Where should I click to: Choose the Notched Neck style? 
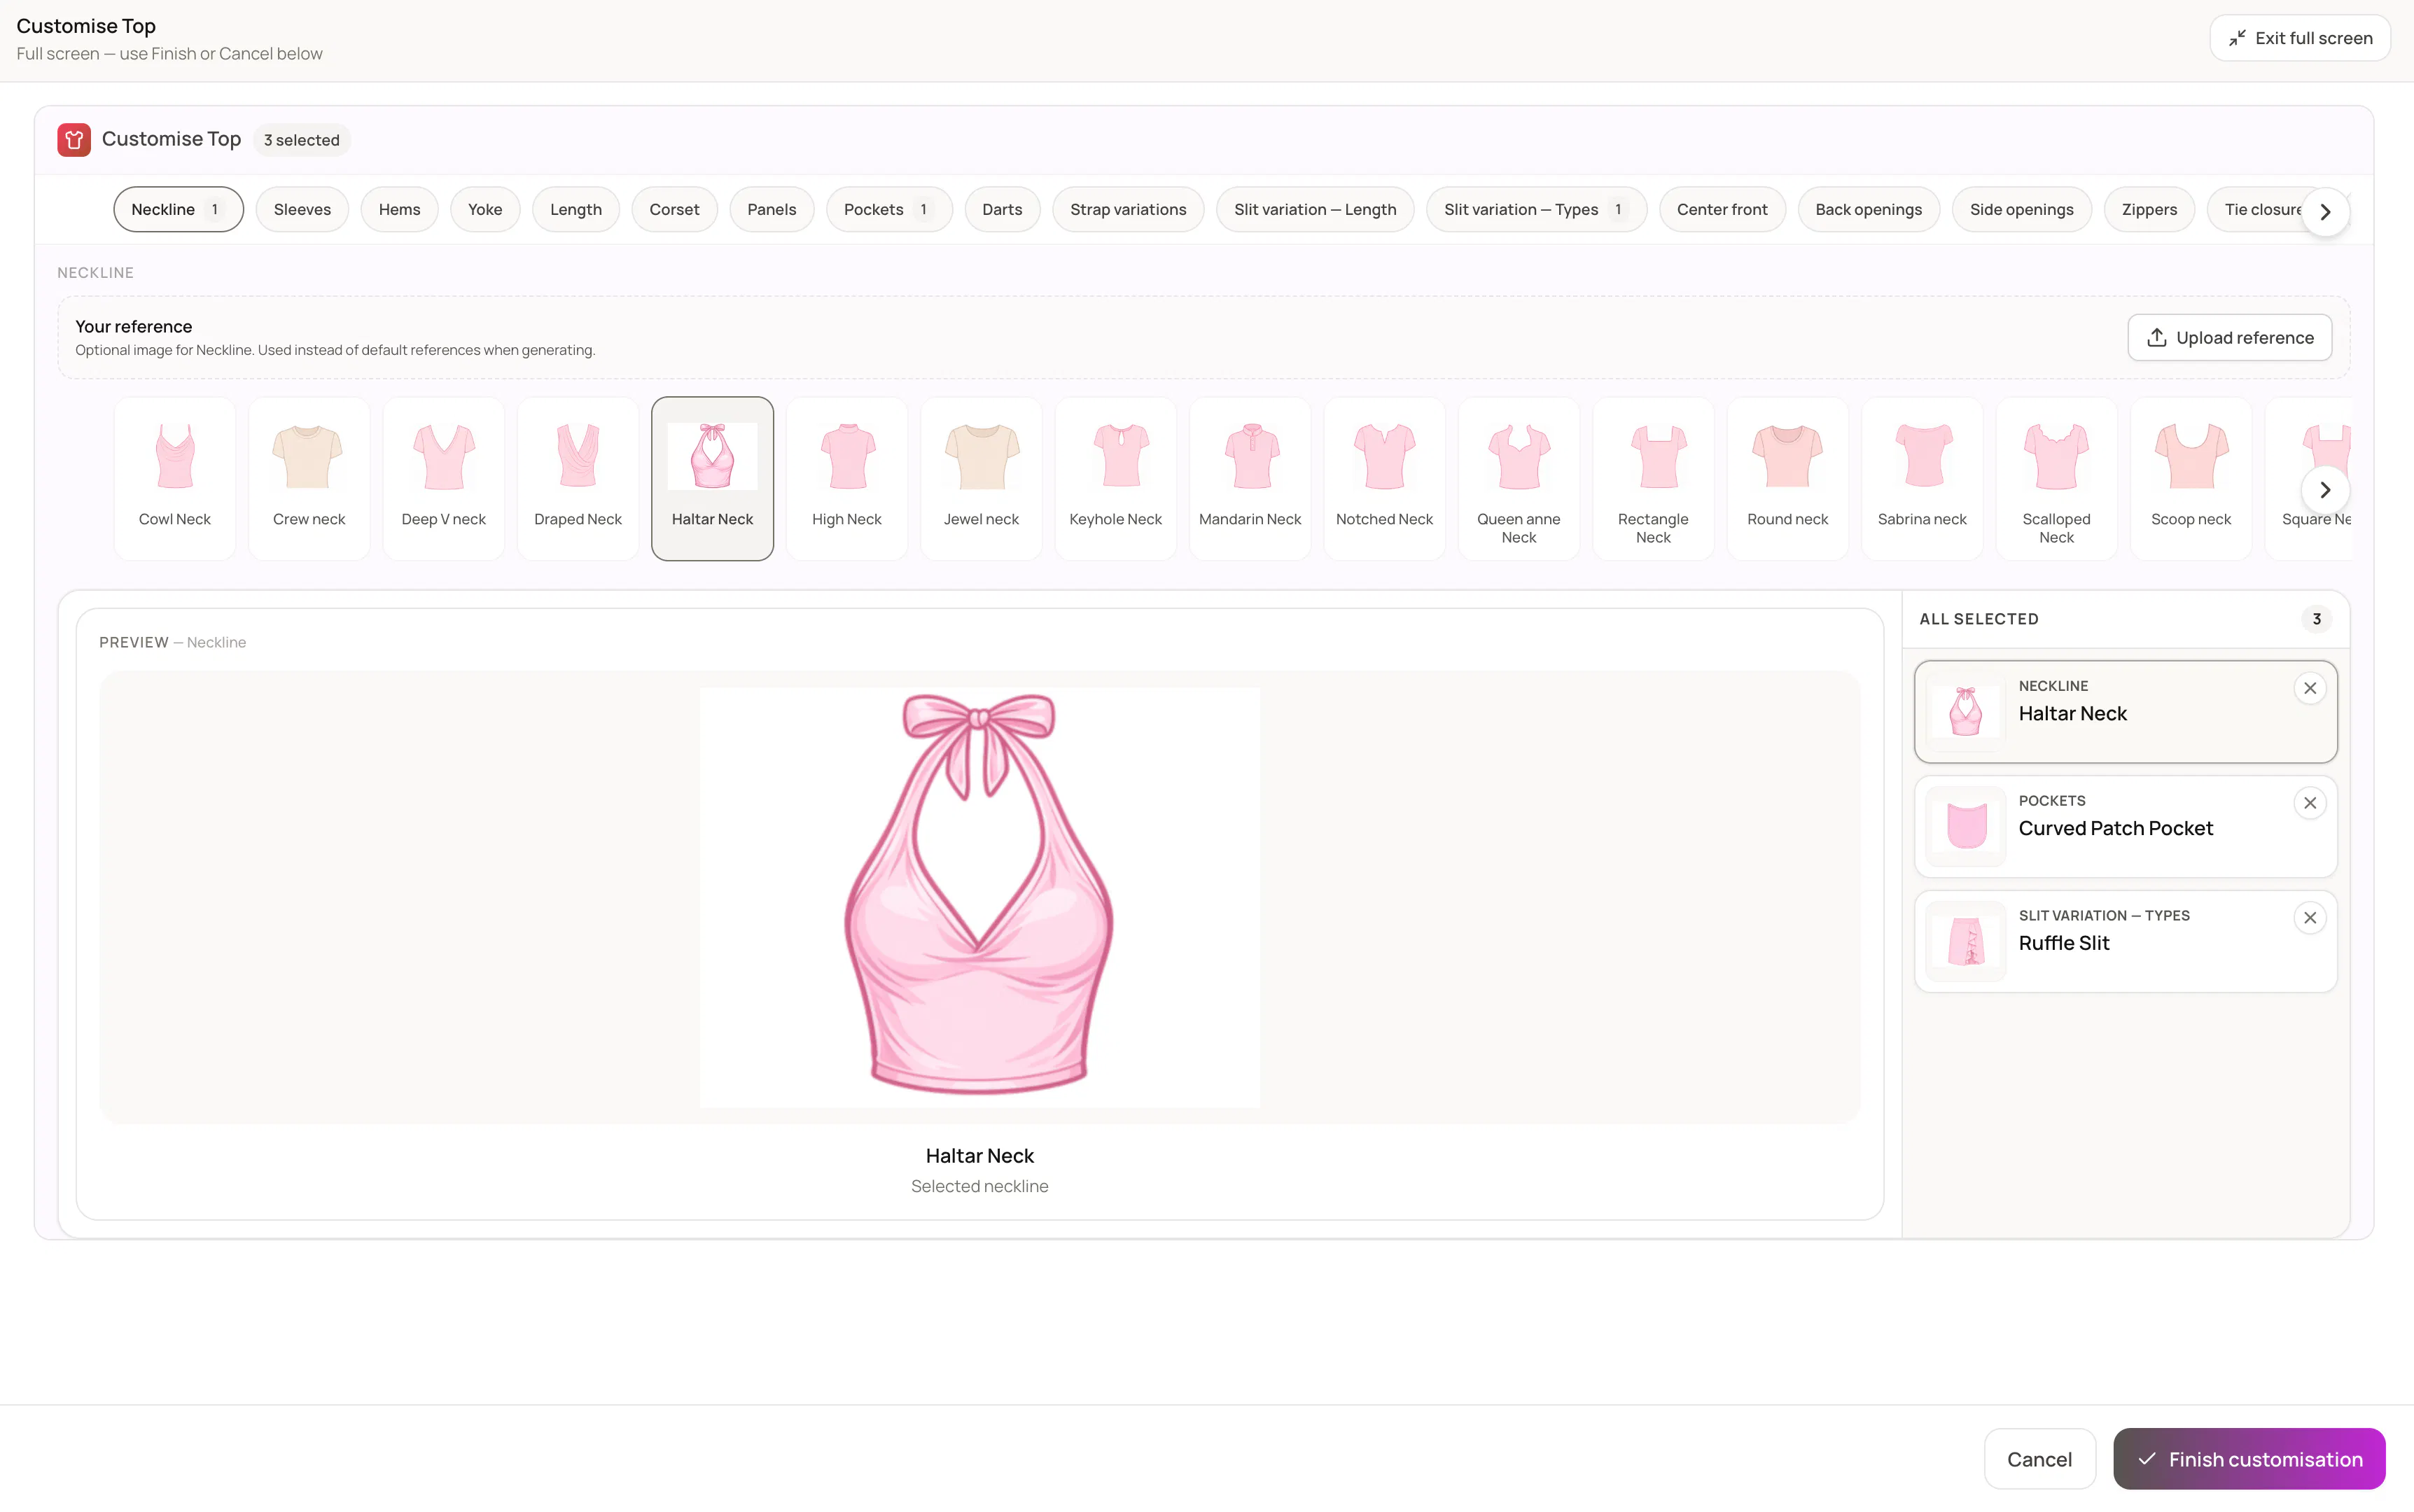(x=1385, y=479)
